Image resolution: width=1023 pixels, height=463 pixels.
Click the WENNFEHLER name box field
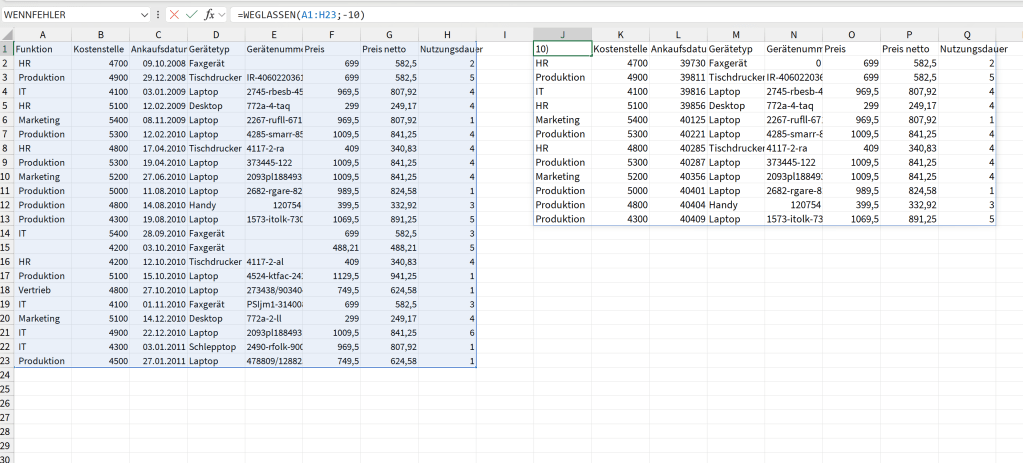pyautogui.click(x=68, y=15)
